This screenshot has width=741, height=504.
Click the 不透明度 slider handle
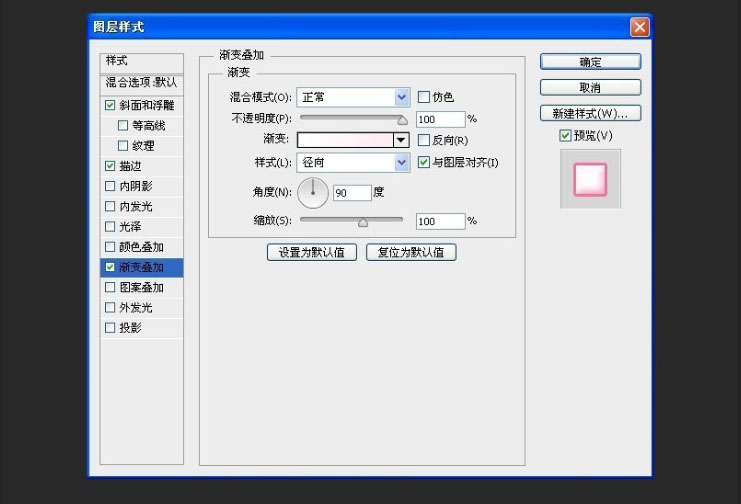click(x=402, y=121)
